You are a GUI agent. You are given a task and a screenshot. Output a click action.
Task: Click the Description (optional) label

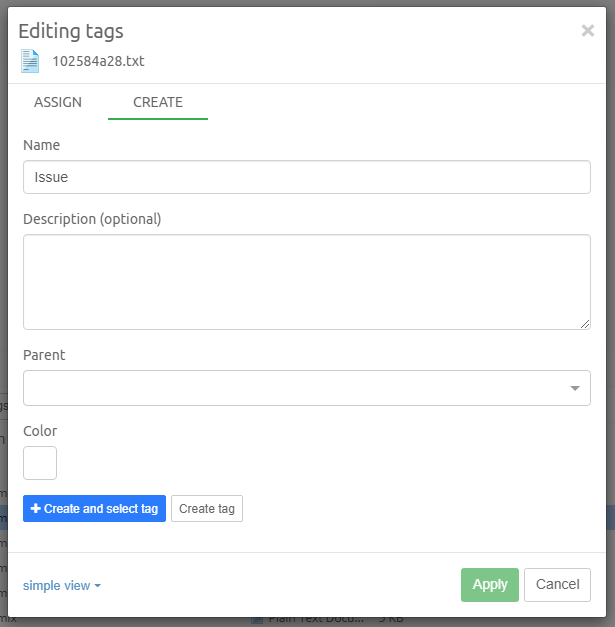point(92,219)
